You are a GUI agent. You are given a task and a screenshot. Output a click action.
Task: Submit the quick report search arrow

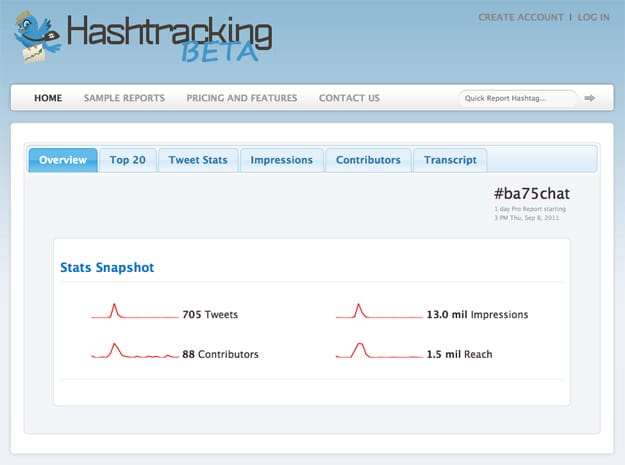coord(590,98)
